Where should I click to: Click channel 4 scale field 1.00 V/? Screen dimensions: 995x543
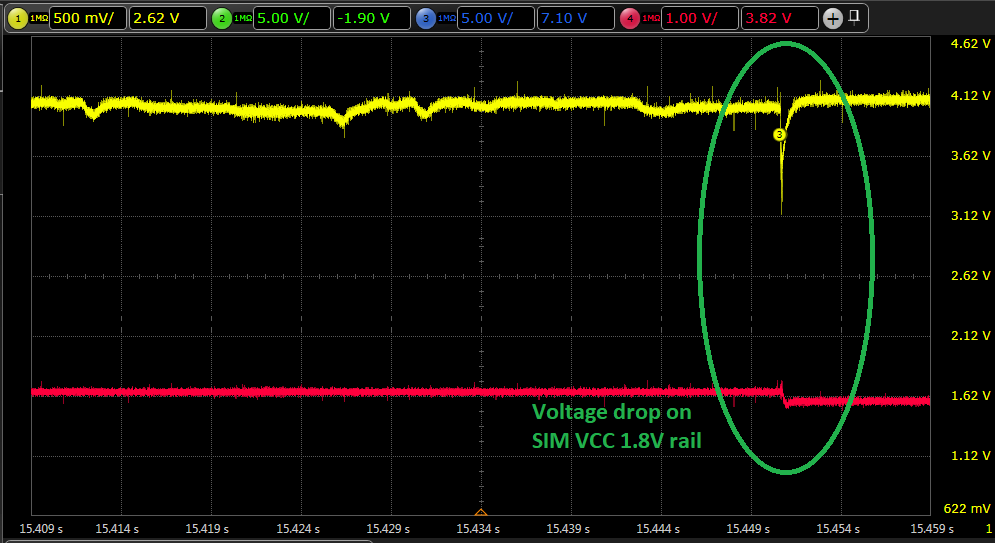point(700,18)
